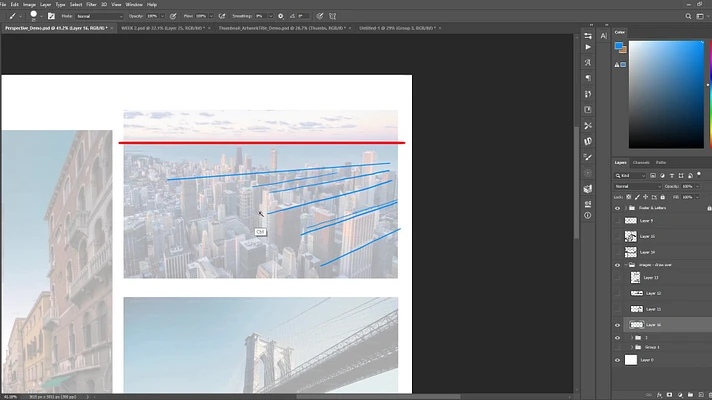
Task: Open the layer Kind filter dropdown
Action: click(630, 175)
